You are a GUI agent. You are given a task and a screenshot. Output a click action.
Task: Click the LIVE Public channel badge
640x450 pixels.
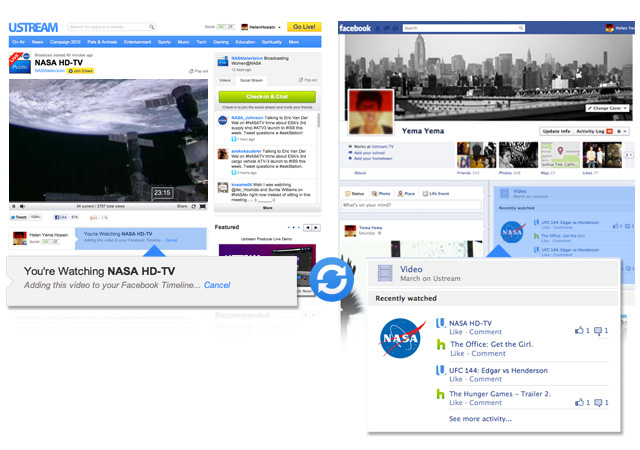[20, 63]
